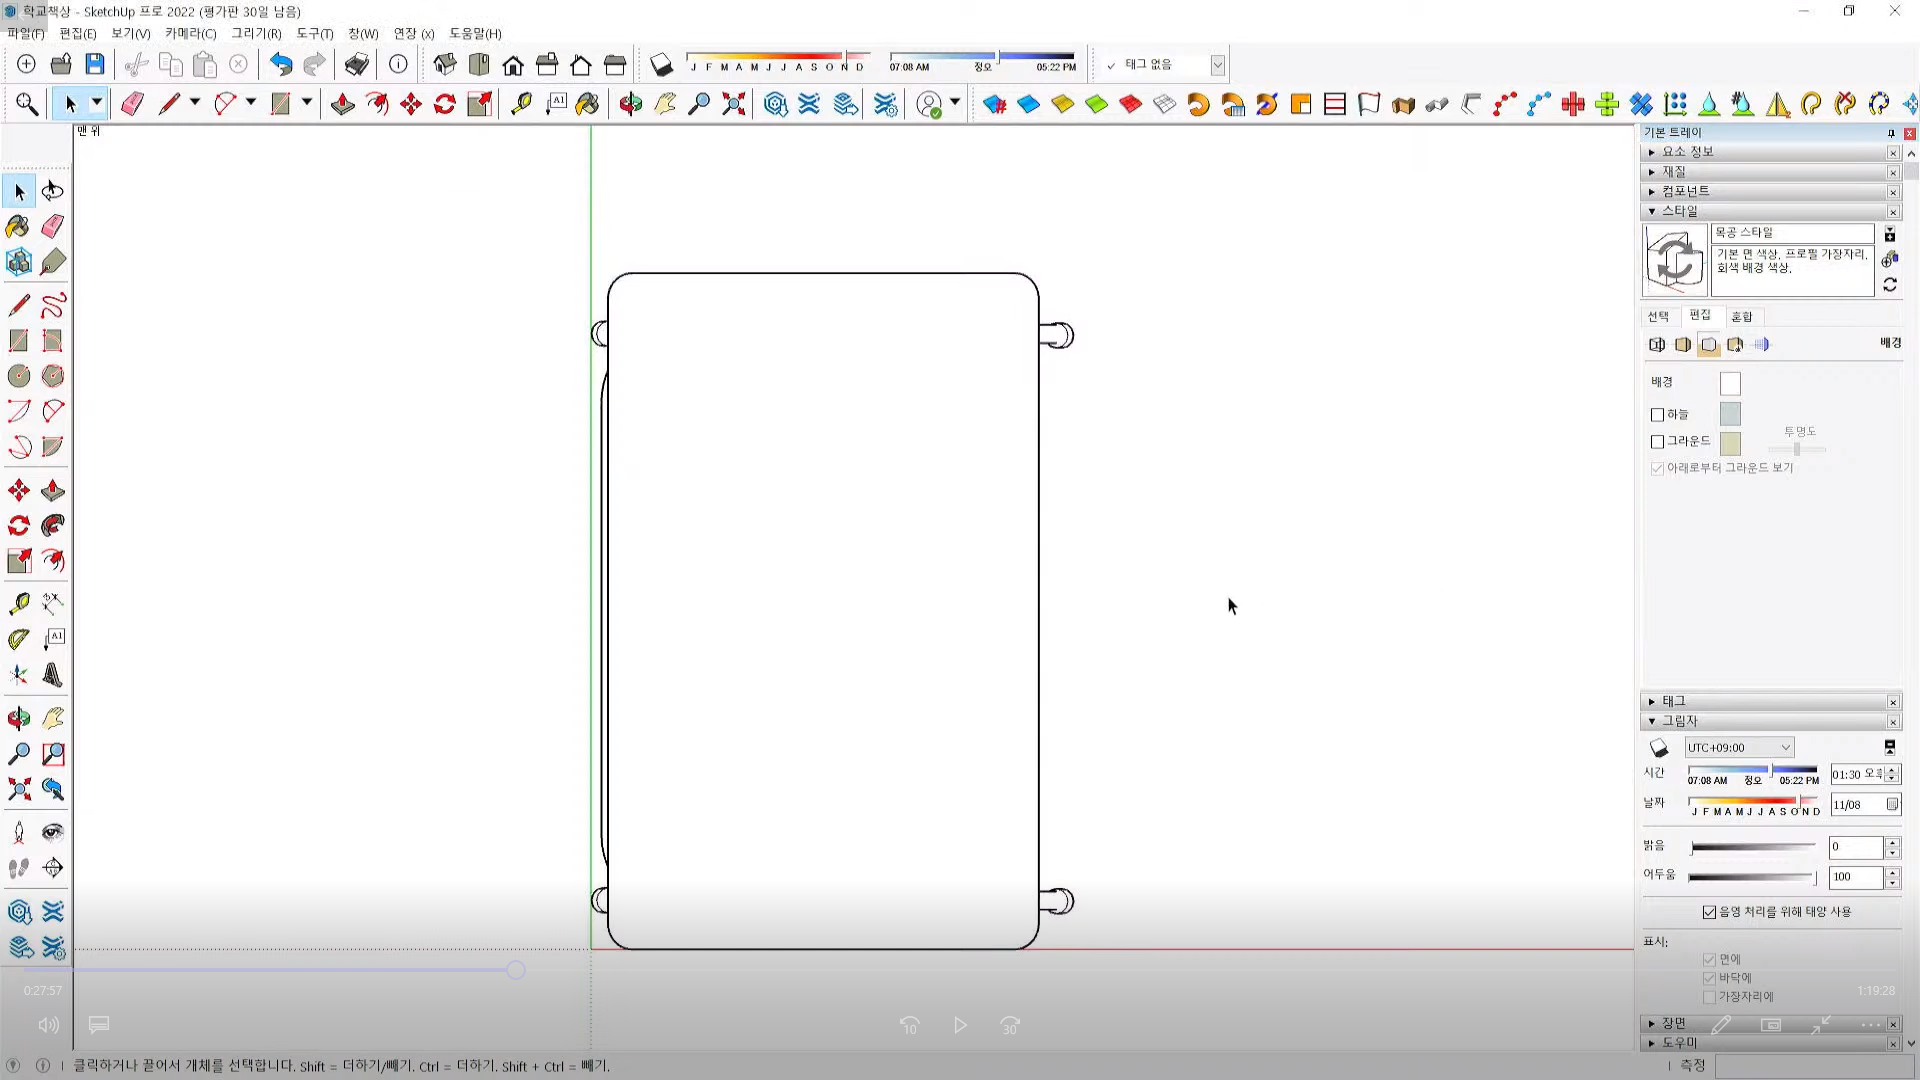The width and height of the screenshot is (1920, 1080).
Task: Enable the 그라운드 ground checkbox
Action: point(1657,442)
